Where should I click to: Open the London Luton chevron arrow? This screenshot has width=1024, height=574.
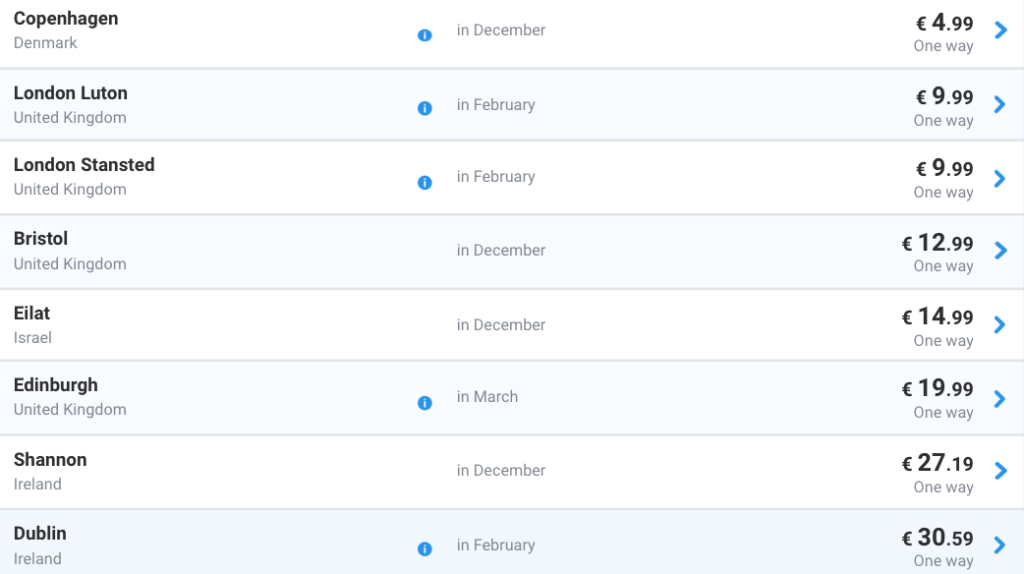1000,104
